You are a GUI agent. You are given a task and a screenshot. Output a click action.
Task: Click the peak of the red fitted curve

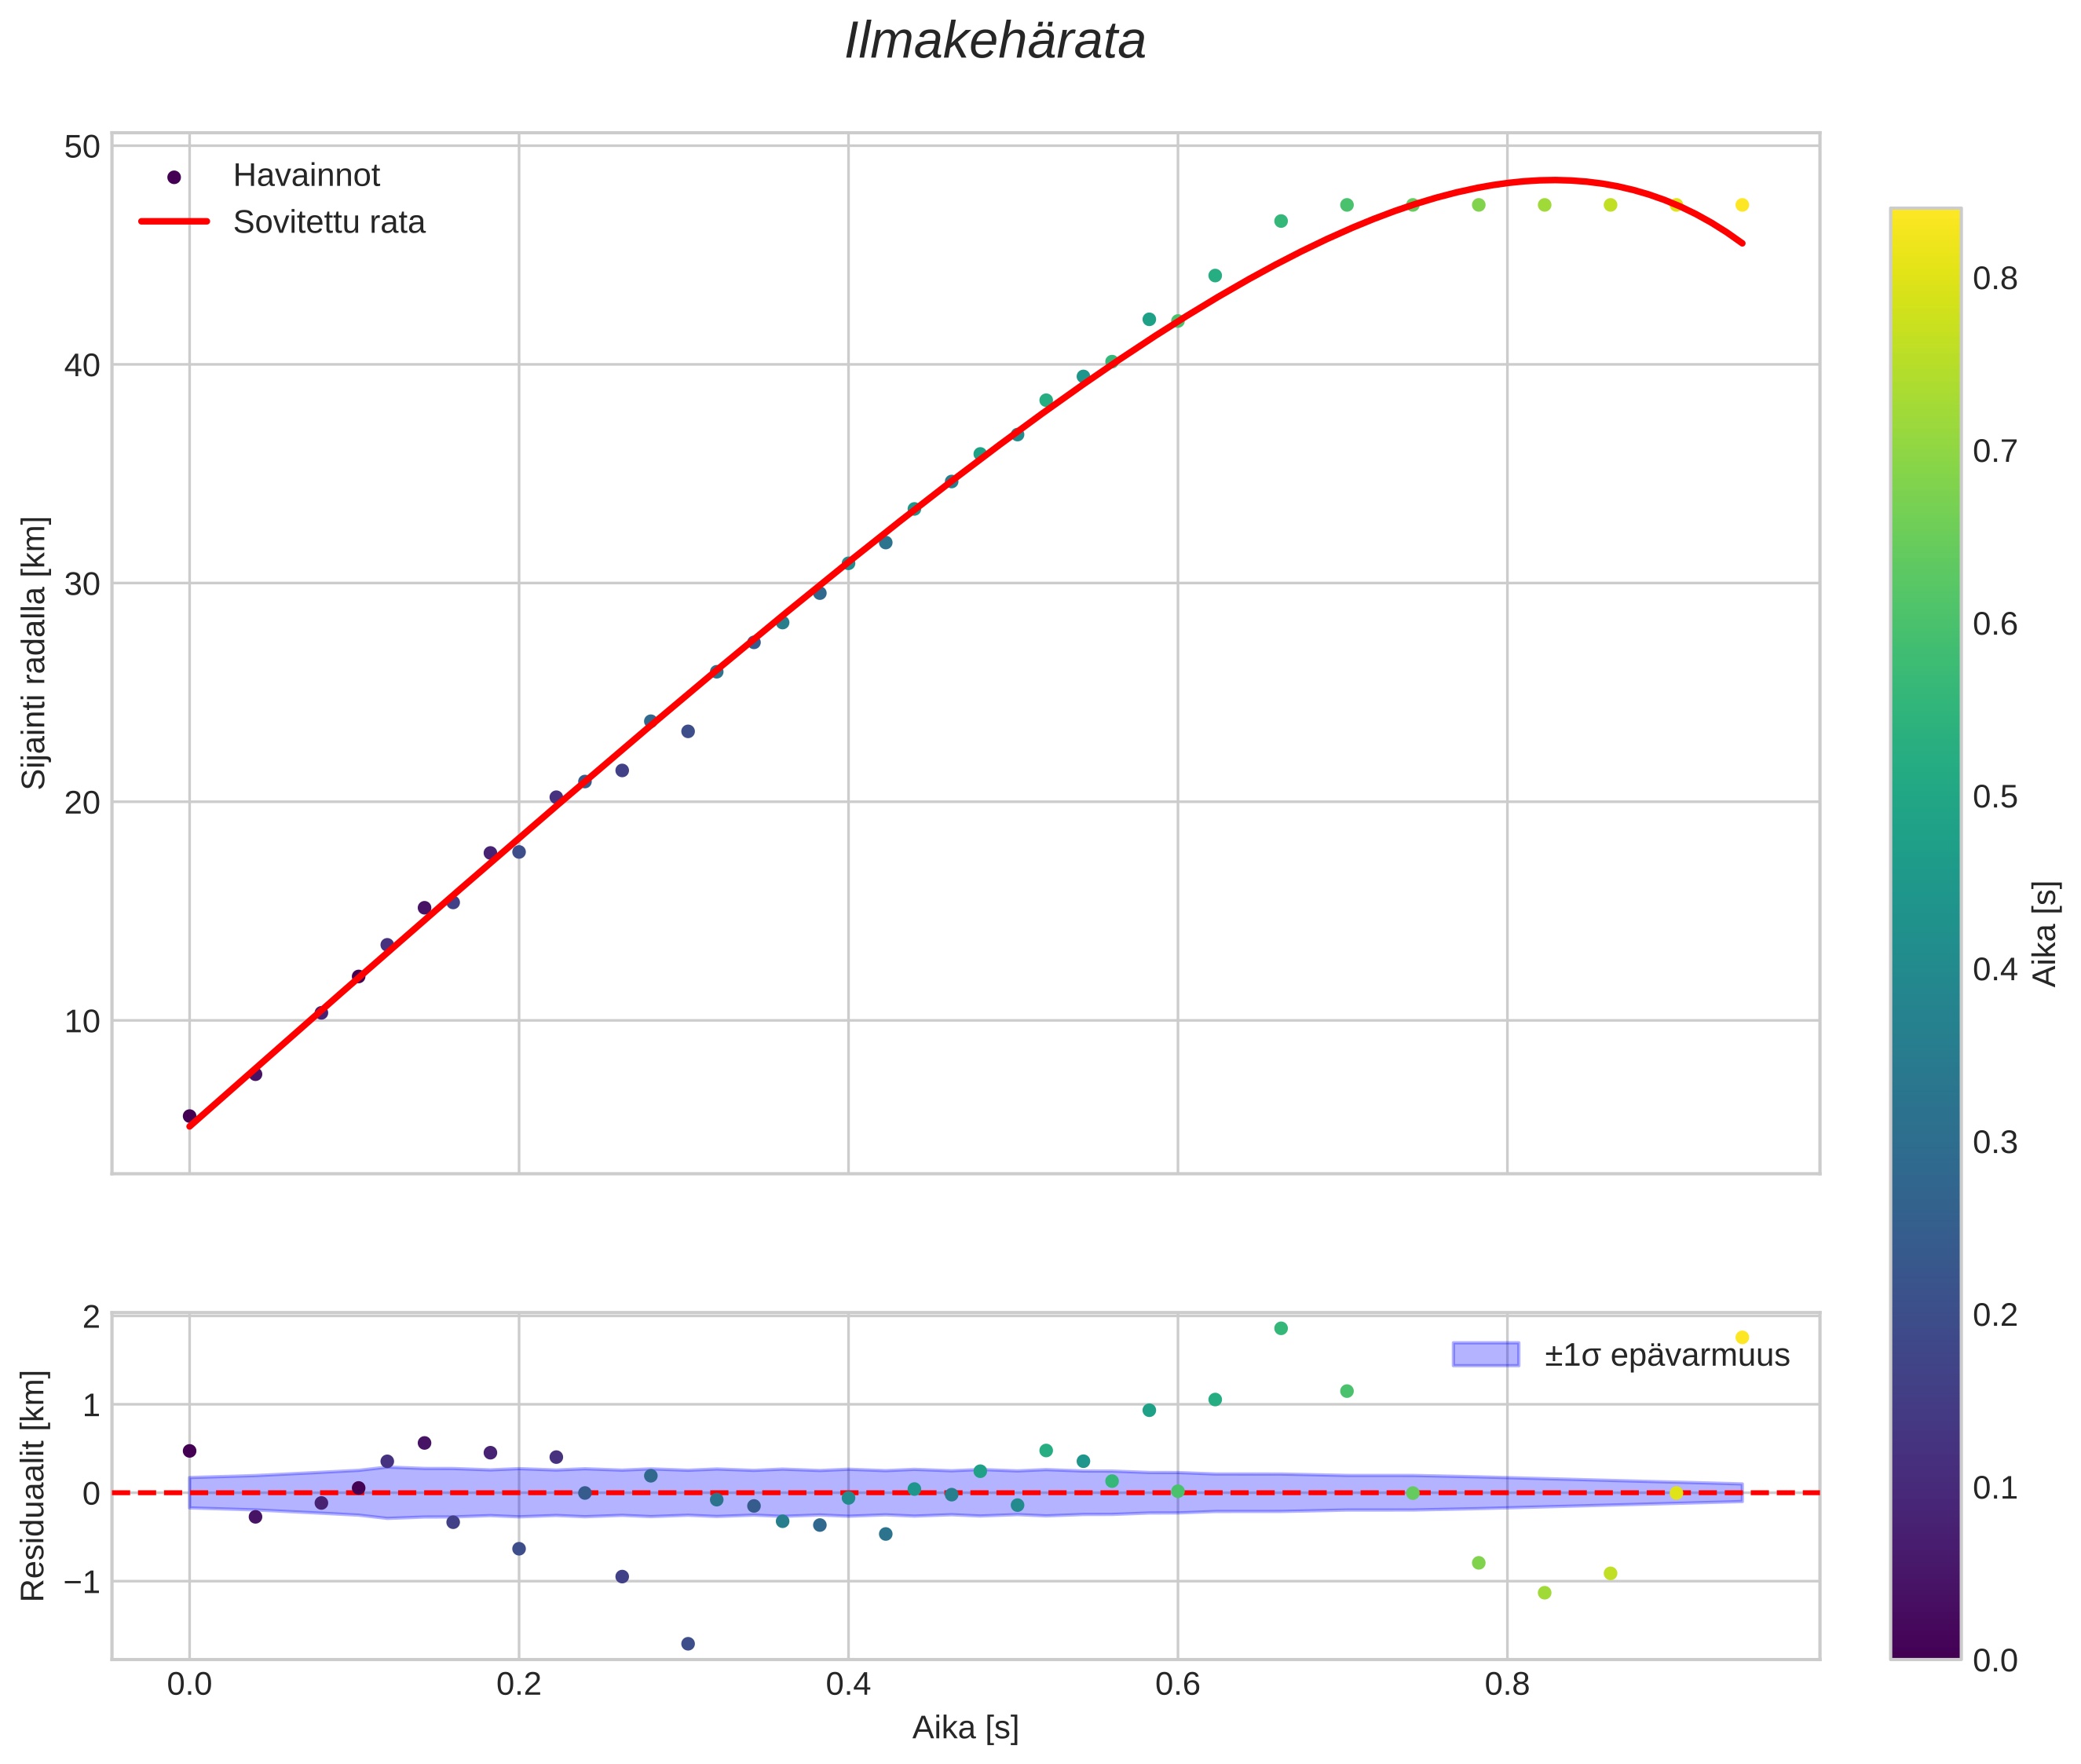coord(1552,180)
